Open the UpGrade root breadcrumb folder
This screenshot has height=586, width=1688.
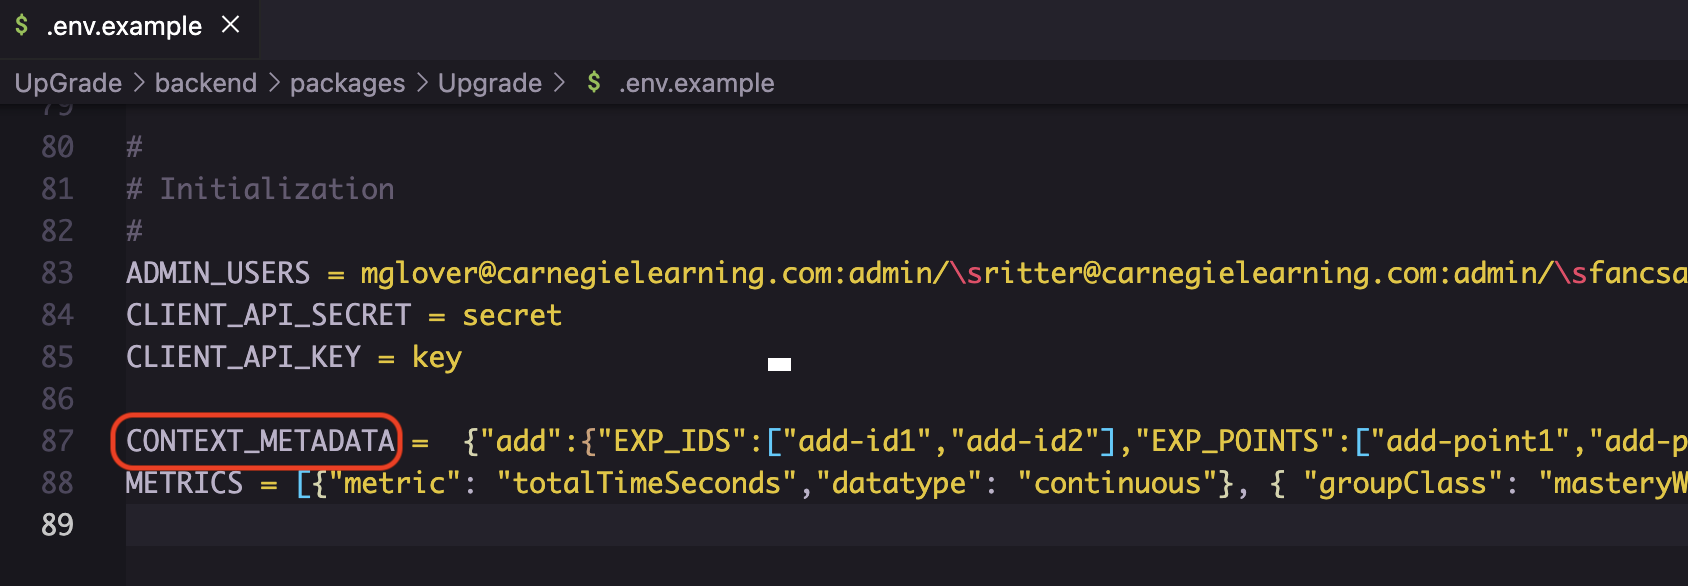click(68, 83)
